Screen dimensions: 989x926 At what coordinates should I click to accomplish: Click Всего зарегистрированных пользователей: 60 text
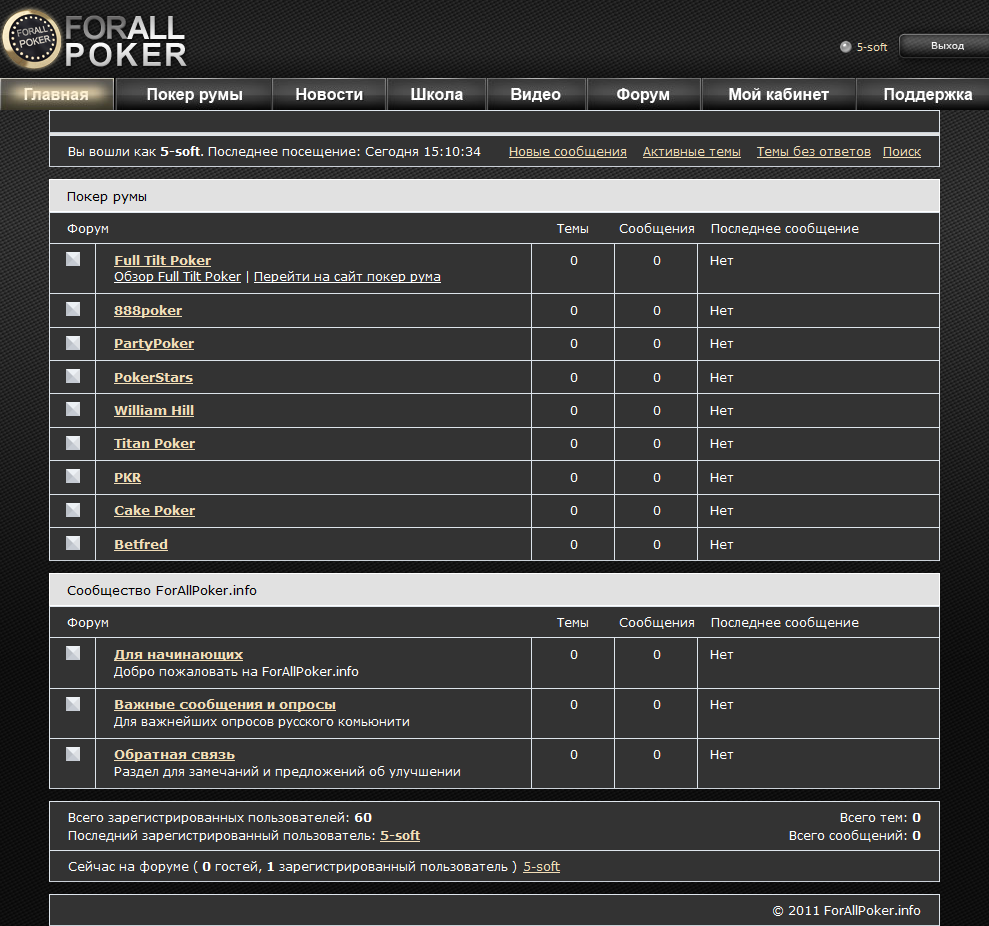219,818
